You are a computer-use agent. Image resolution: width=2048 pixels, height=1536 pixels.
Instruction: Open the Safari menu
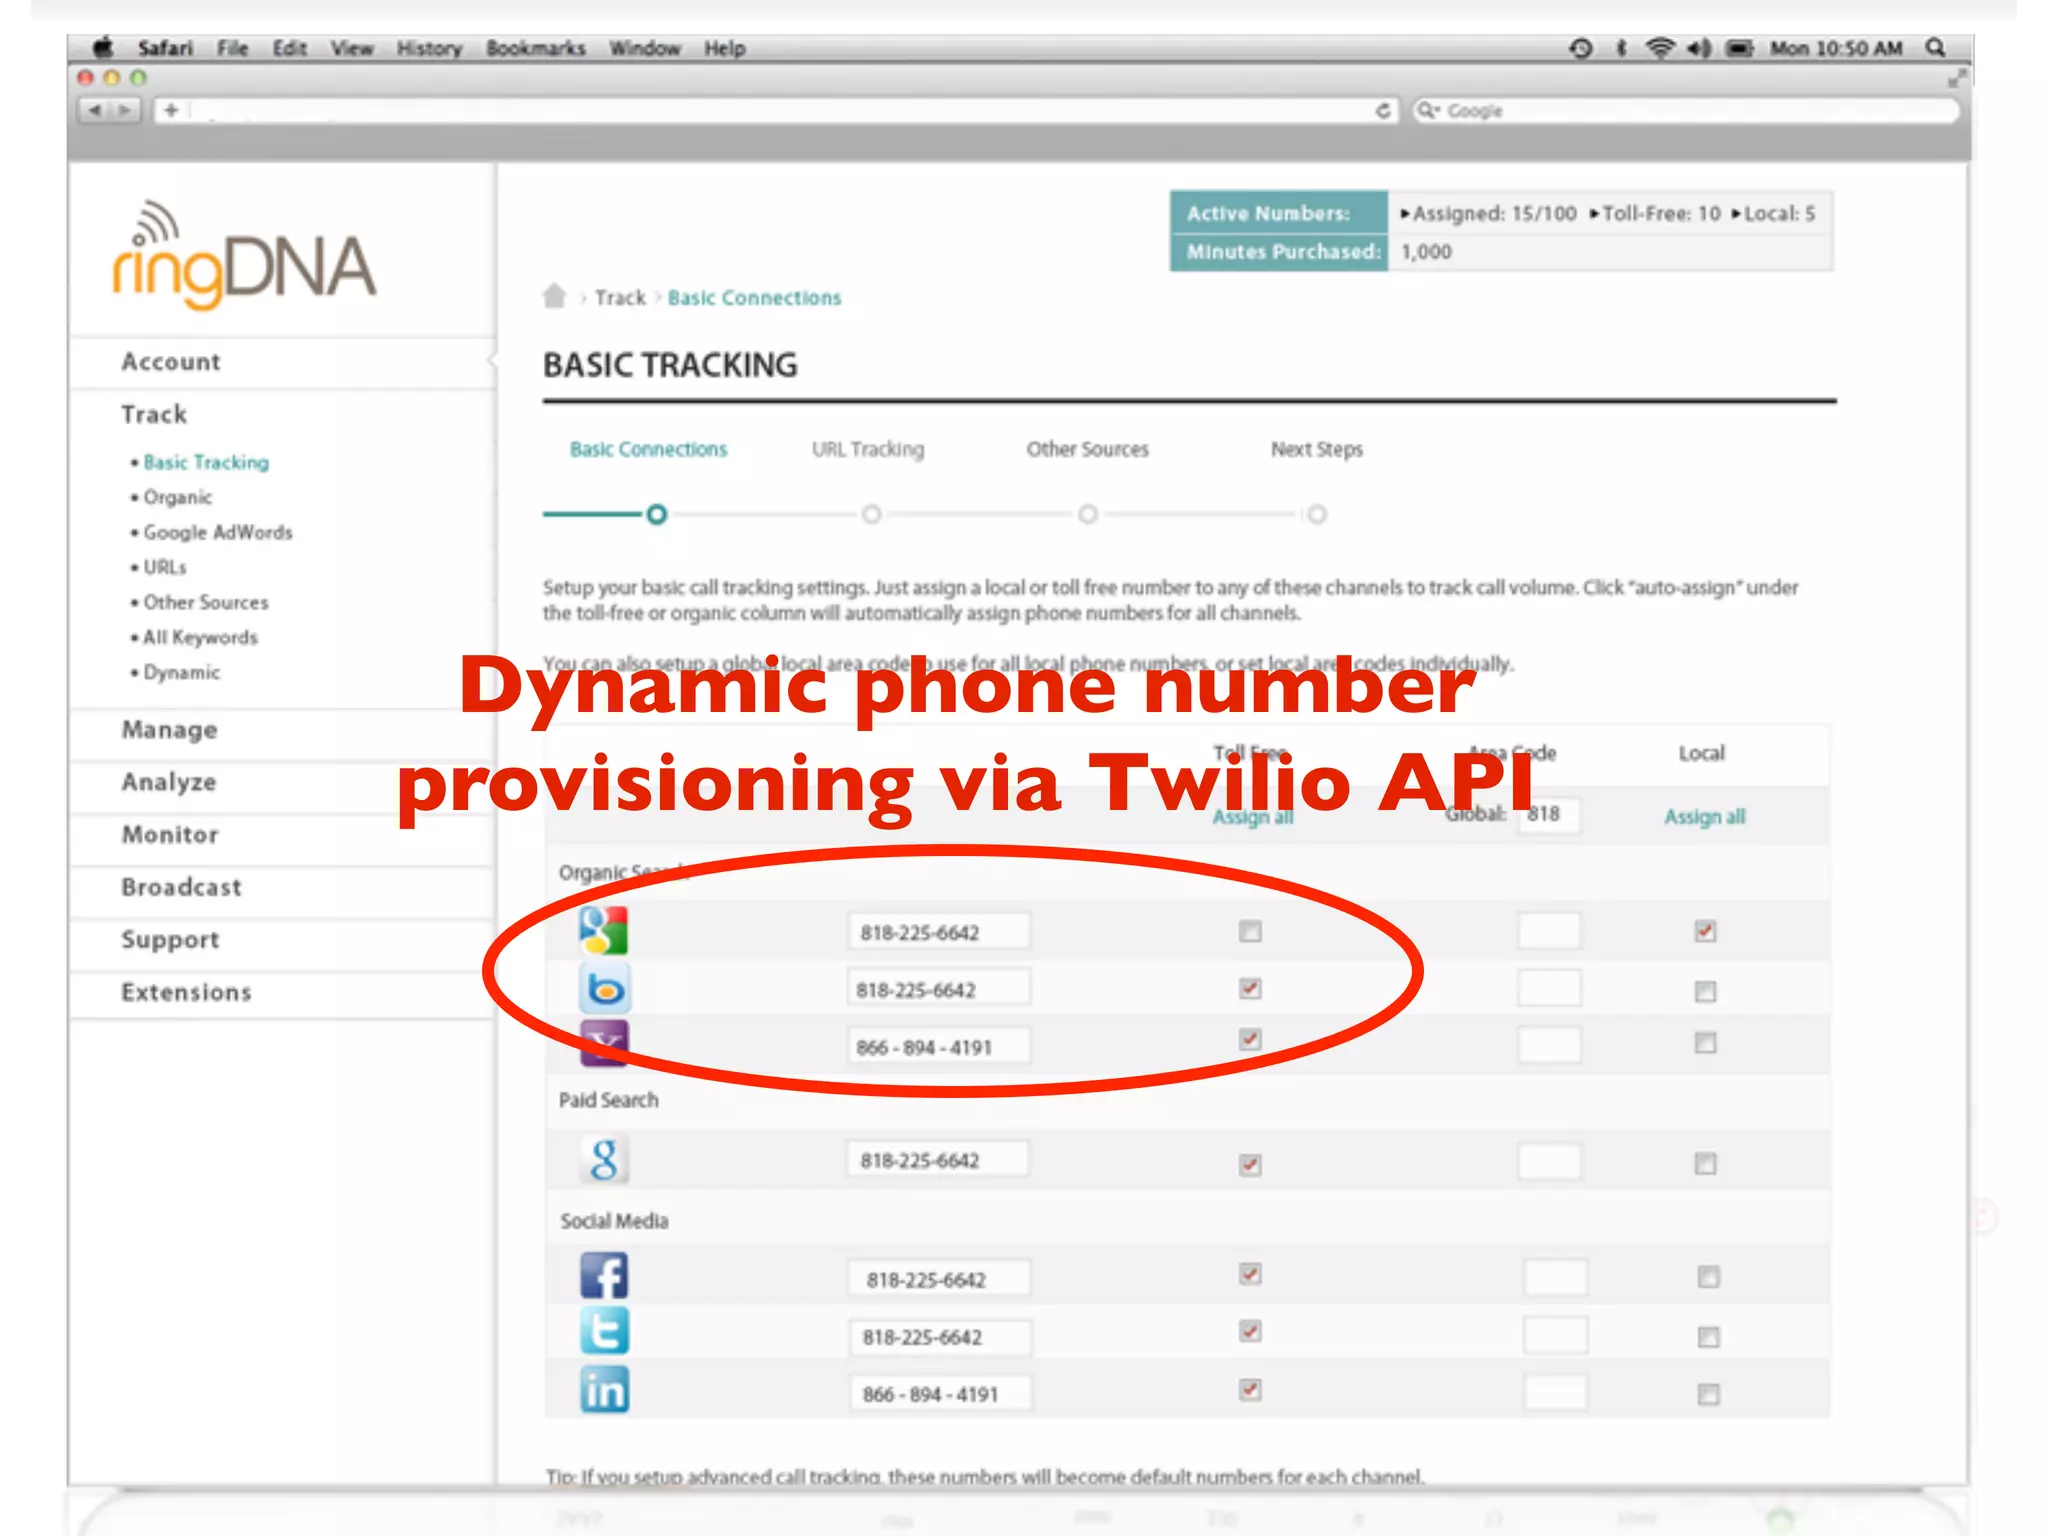click(x=165, y=48)
